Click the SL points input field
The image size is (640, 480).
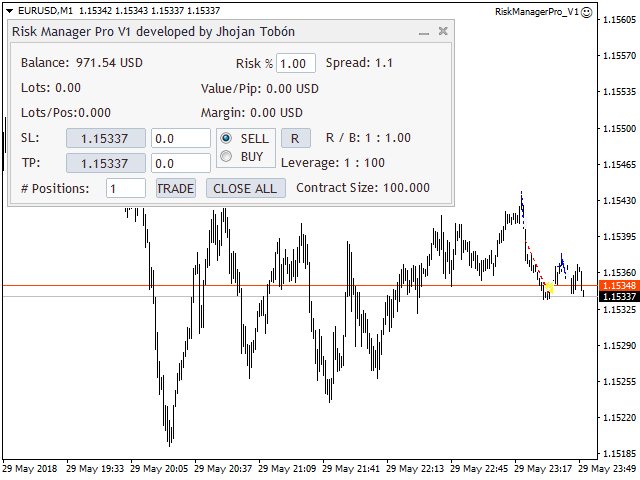pos(180,138)
